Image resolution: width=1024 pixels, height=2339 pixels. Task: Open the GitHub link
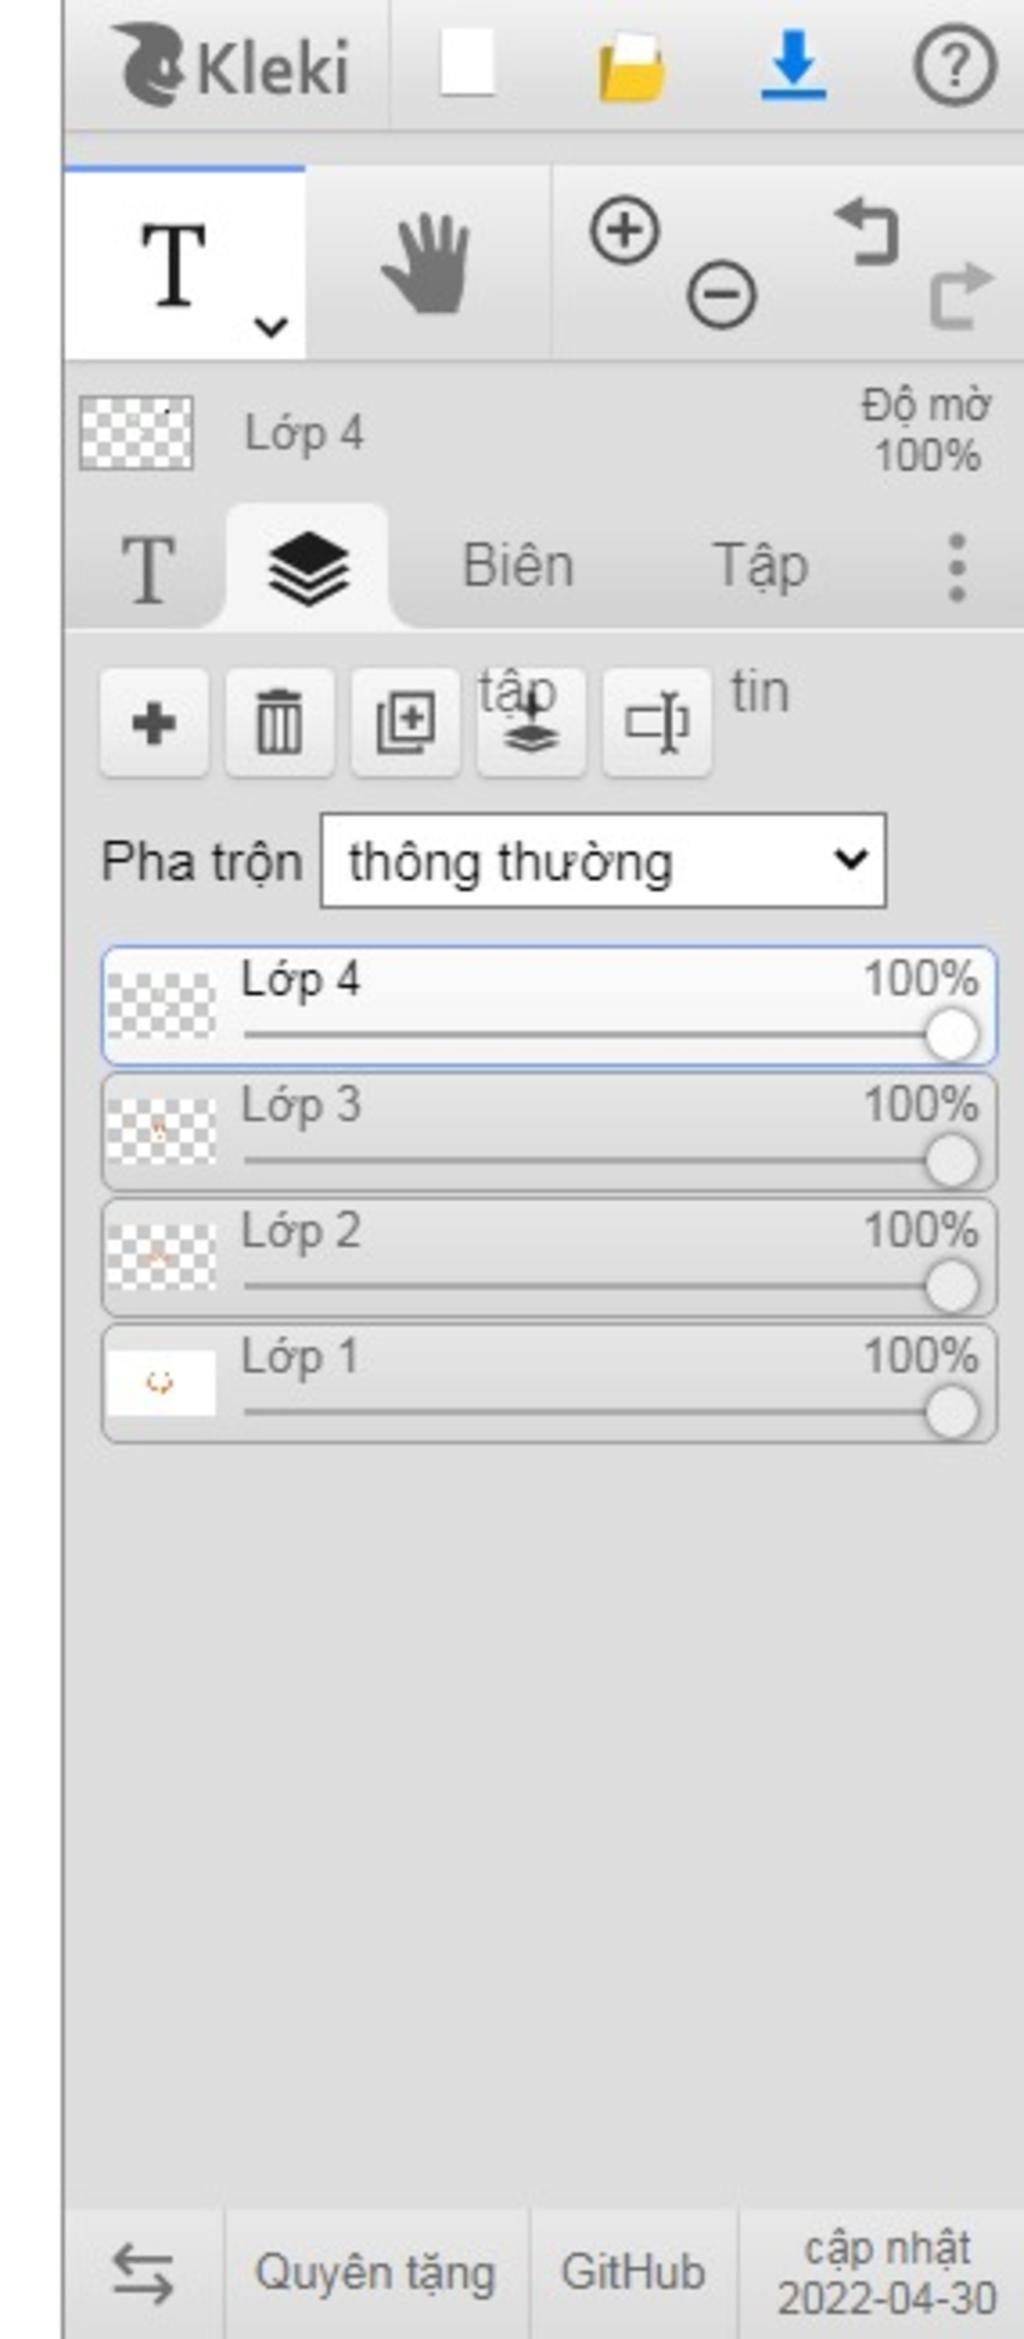click(x=633, y=2273)
